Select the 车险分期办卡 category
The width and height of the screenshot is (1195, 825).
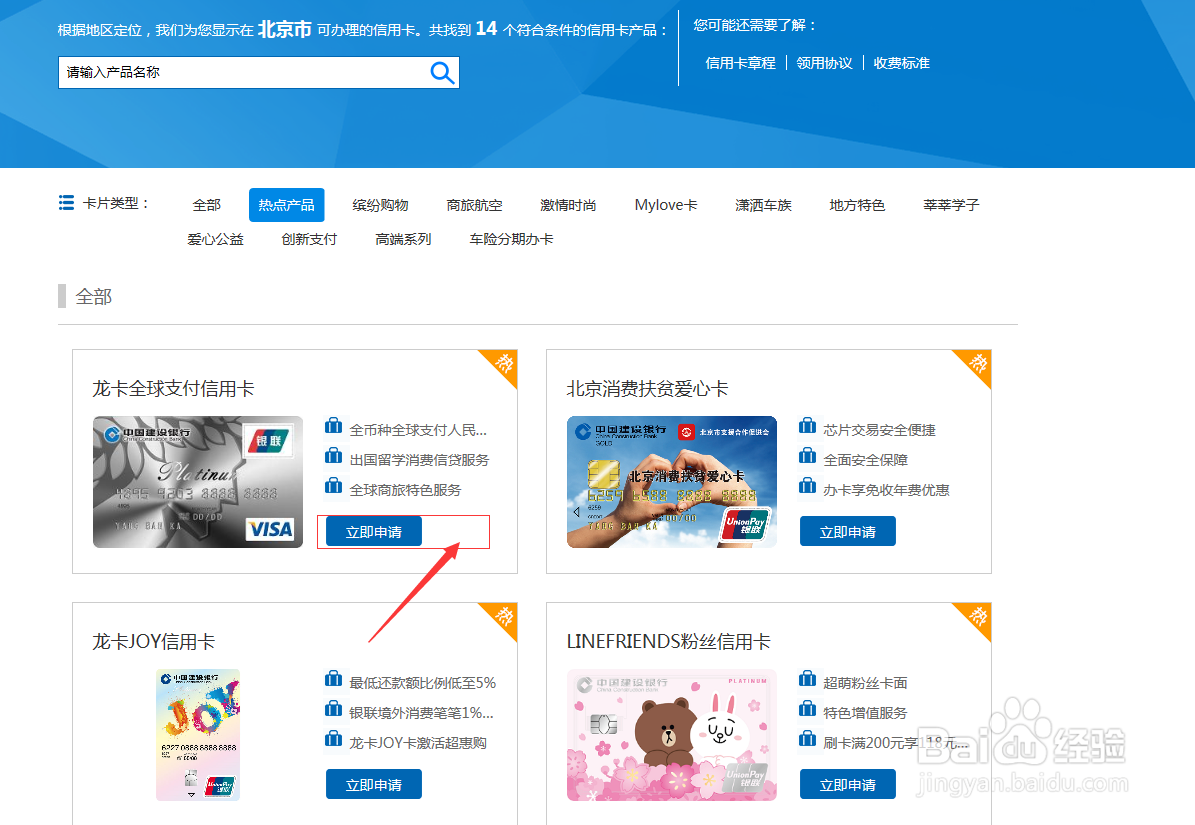(511, 239)
